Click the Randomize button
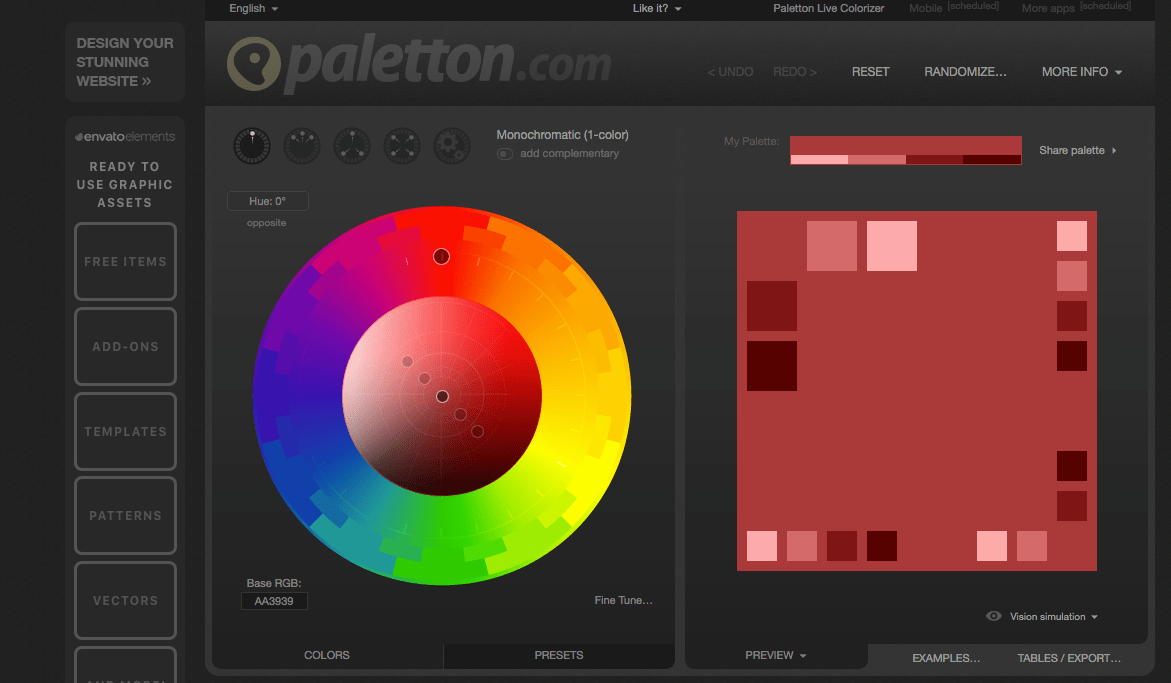Viewport: 1171px width, 683px height. pos(965,71)
